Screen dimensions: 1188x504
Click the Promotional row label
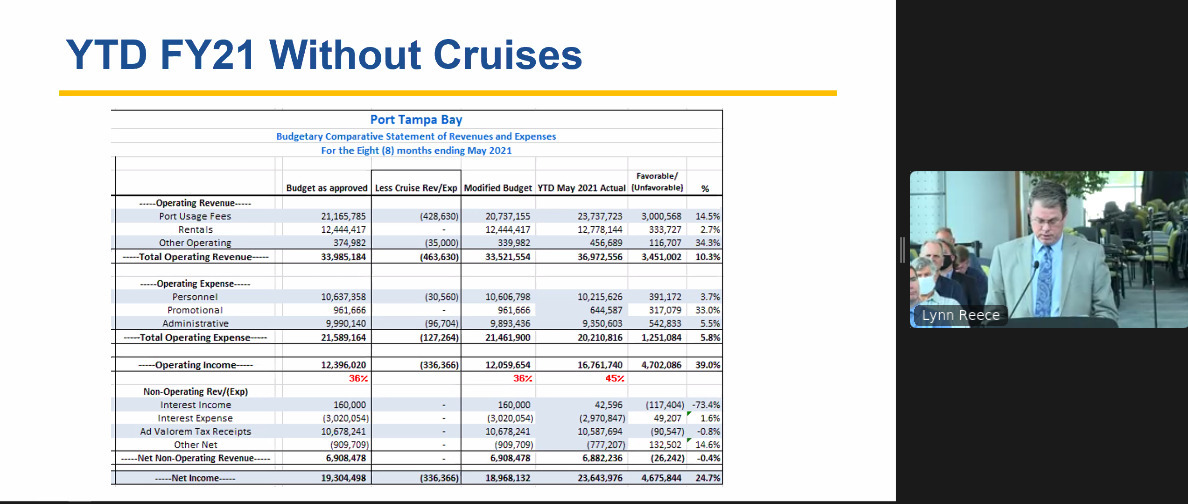pyautogui.click(x=195, y=310)
